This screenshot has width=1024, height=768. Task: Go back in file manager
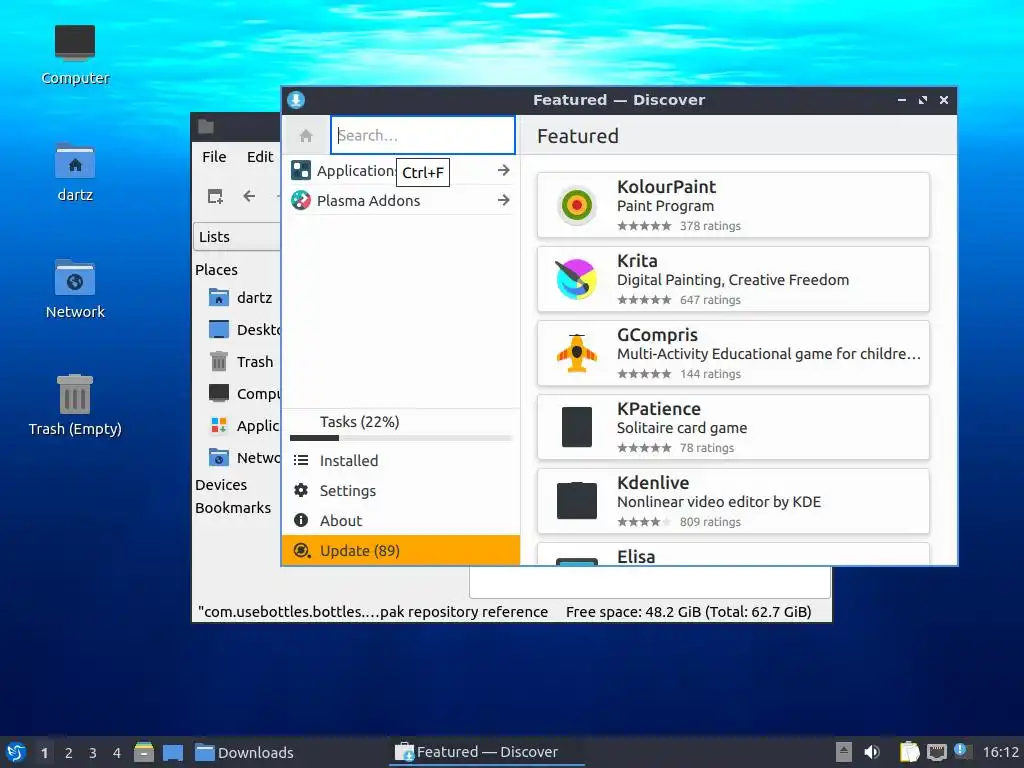click(x=249, y=196)
